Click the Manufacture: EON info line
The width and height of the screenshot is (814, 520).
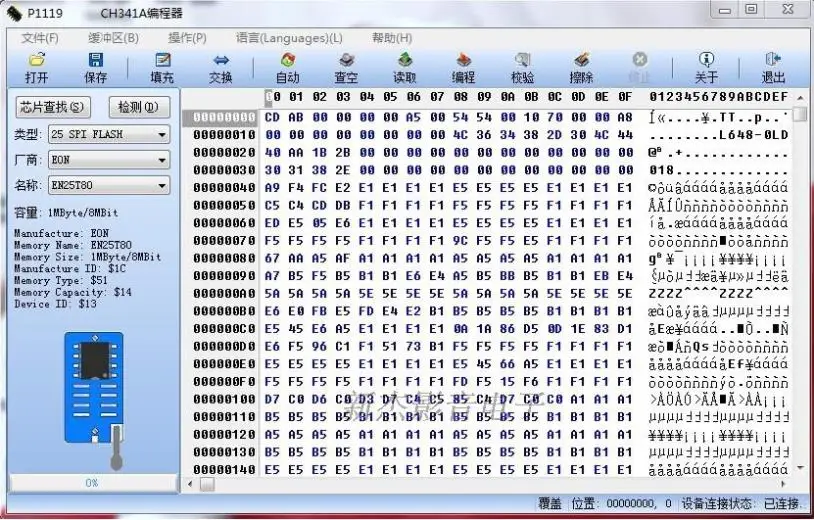click(x=61, y=234)
